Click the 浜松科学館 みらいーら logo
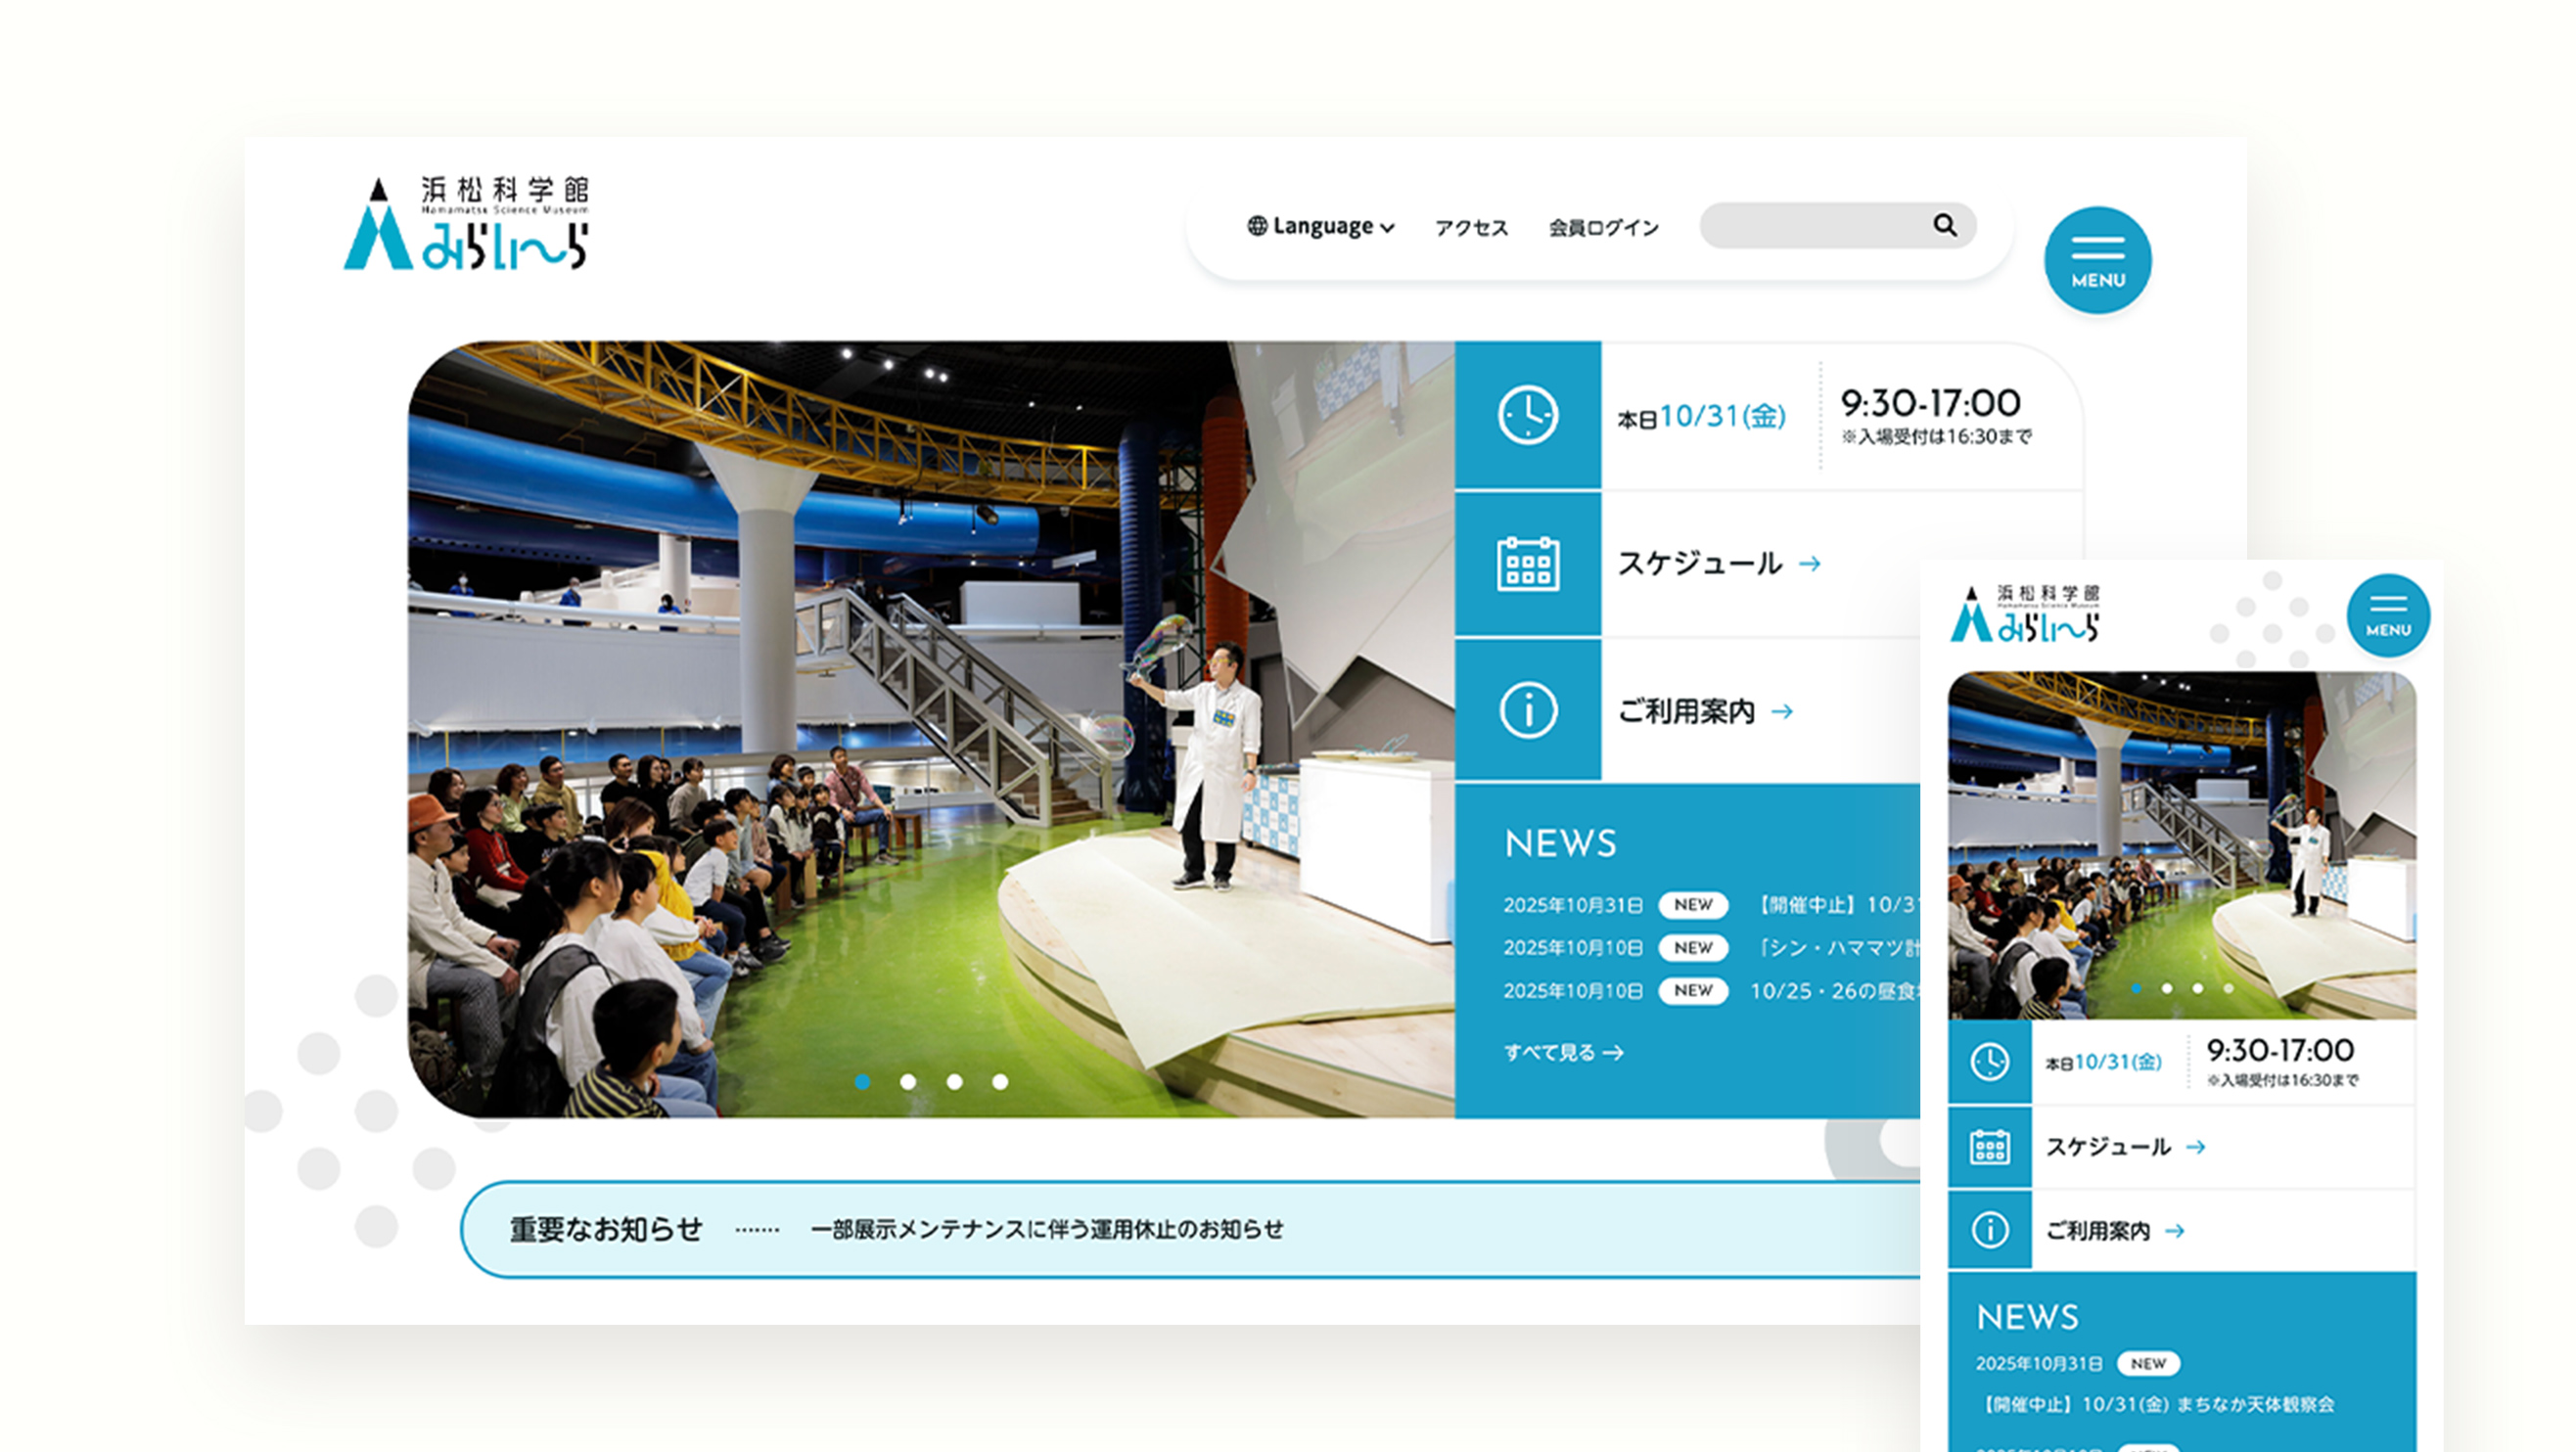The image size is (2576, 1452). [466, 224]
